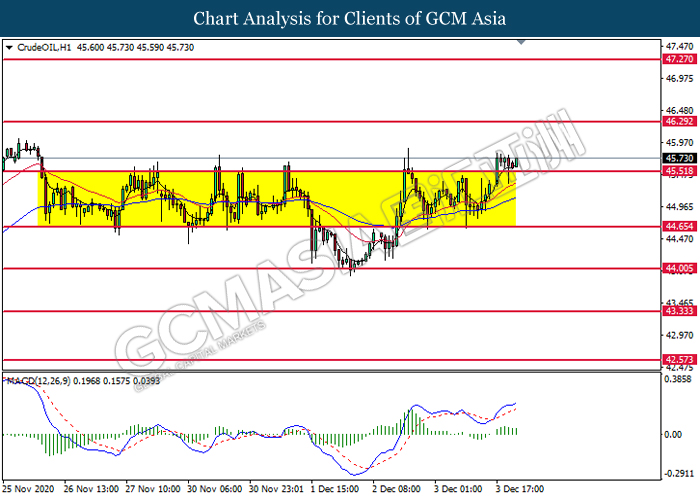The width and height of the screenshot is (700, 500).
Task: Click the 27 Nov 10:00 time label
Action: (153, 489)
